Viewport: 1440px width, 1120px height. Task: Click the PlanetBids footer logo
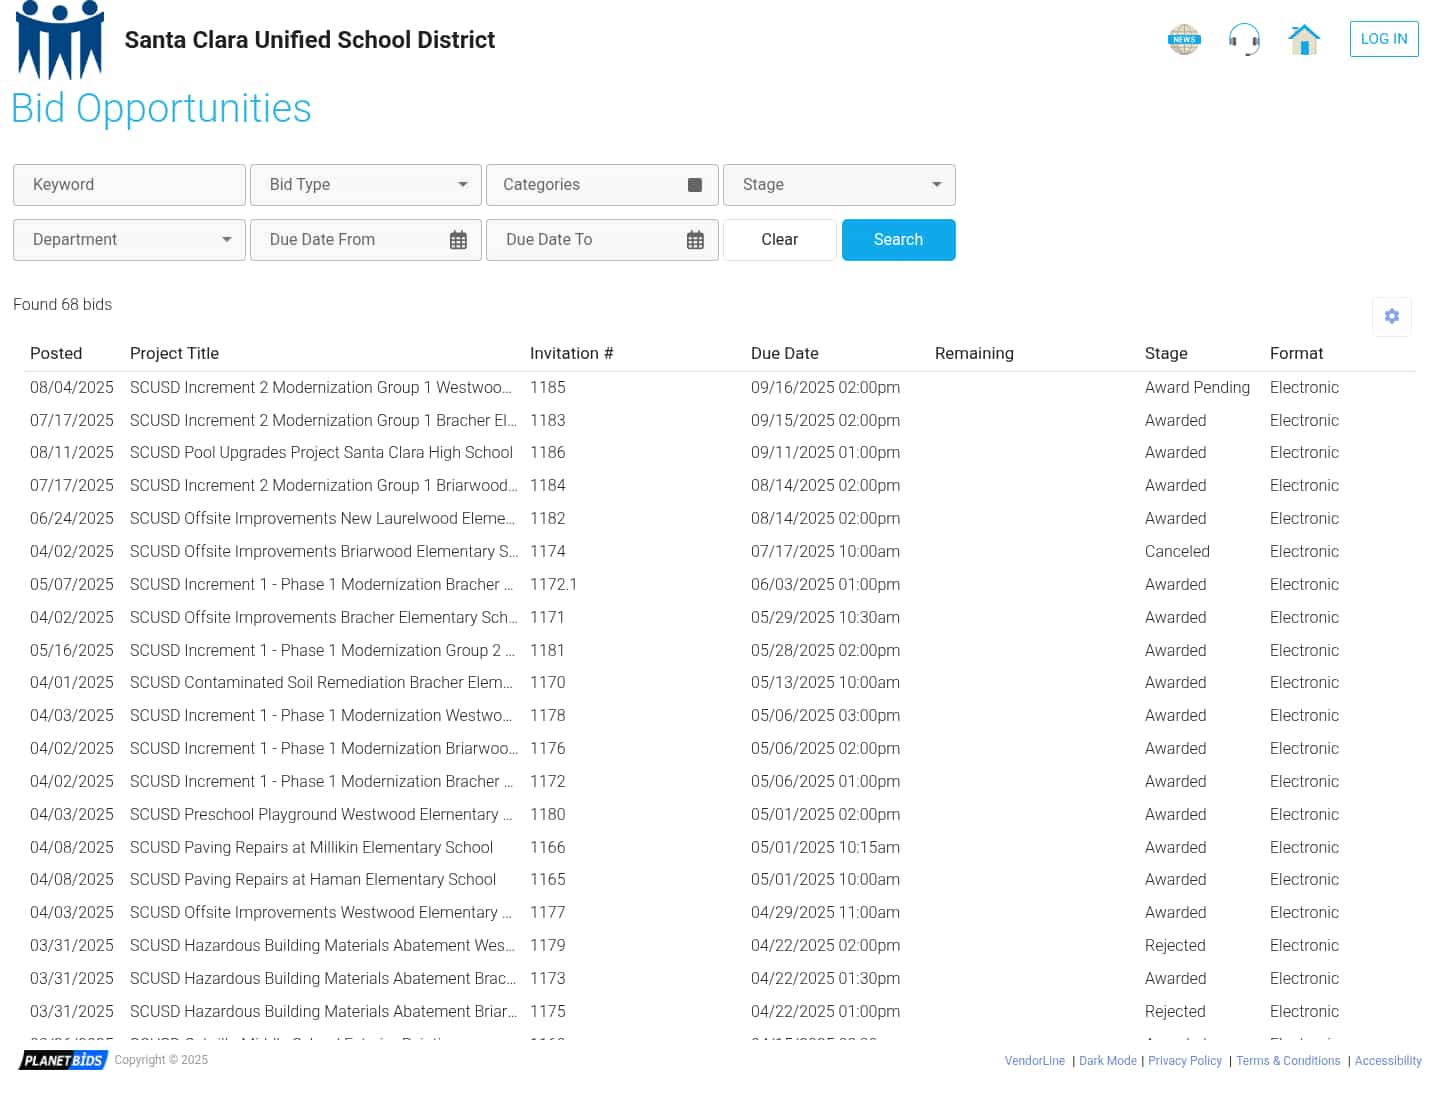point(63,1060)
